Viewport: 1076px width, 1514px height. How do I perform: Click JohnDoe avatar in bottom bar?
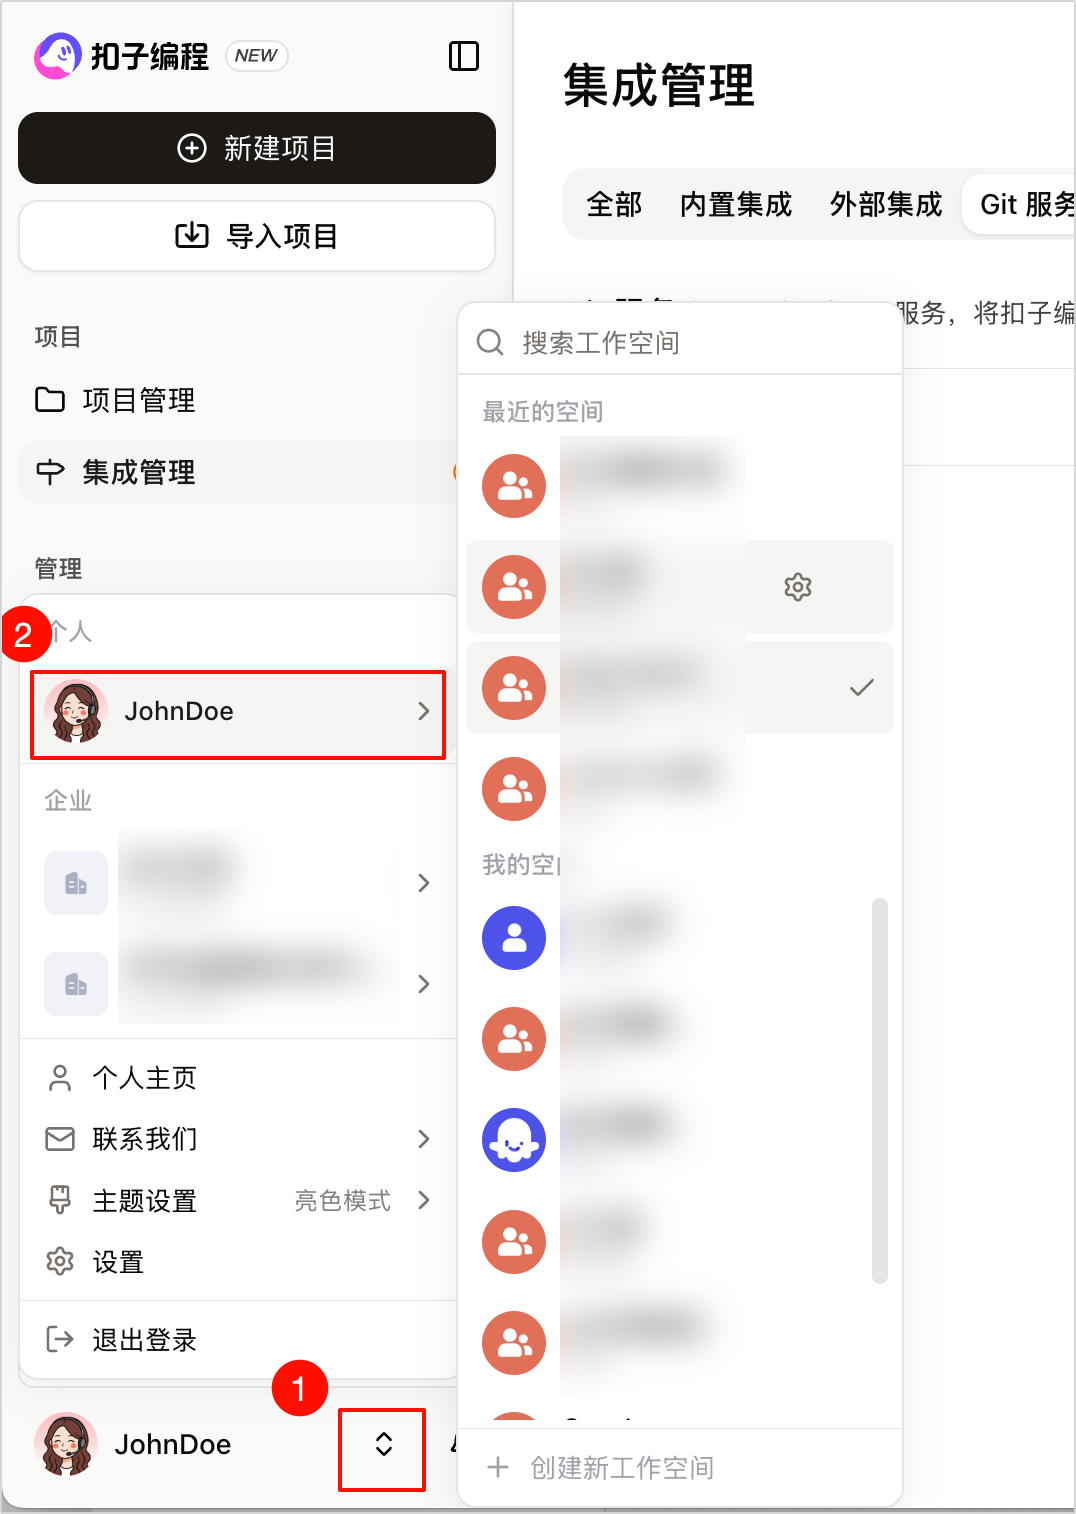pyautogui.click(x=66, y=1444)
